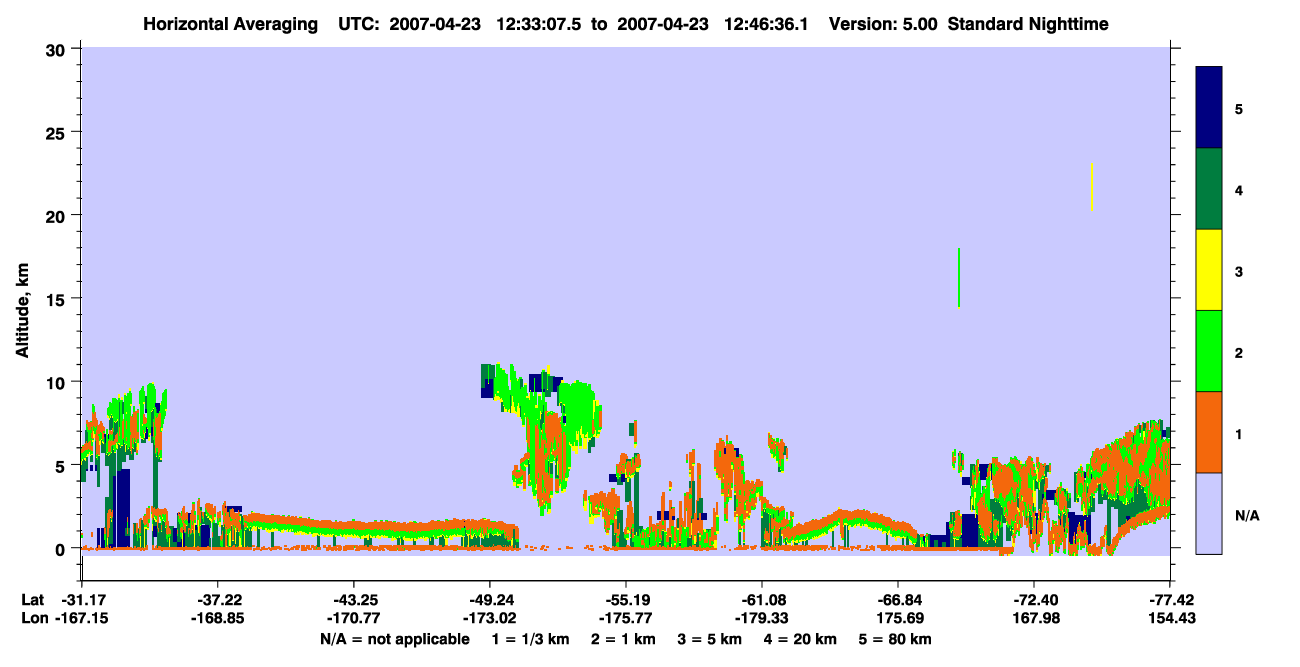
Task: Click the yellow vertical streak near 22 km altitude
Action: (1092, 187)
